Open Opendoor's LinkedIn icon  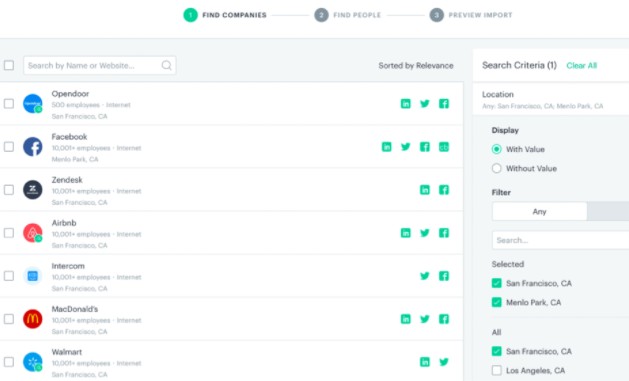pyautogui.click(x=406, y=104)
